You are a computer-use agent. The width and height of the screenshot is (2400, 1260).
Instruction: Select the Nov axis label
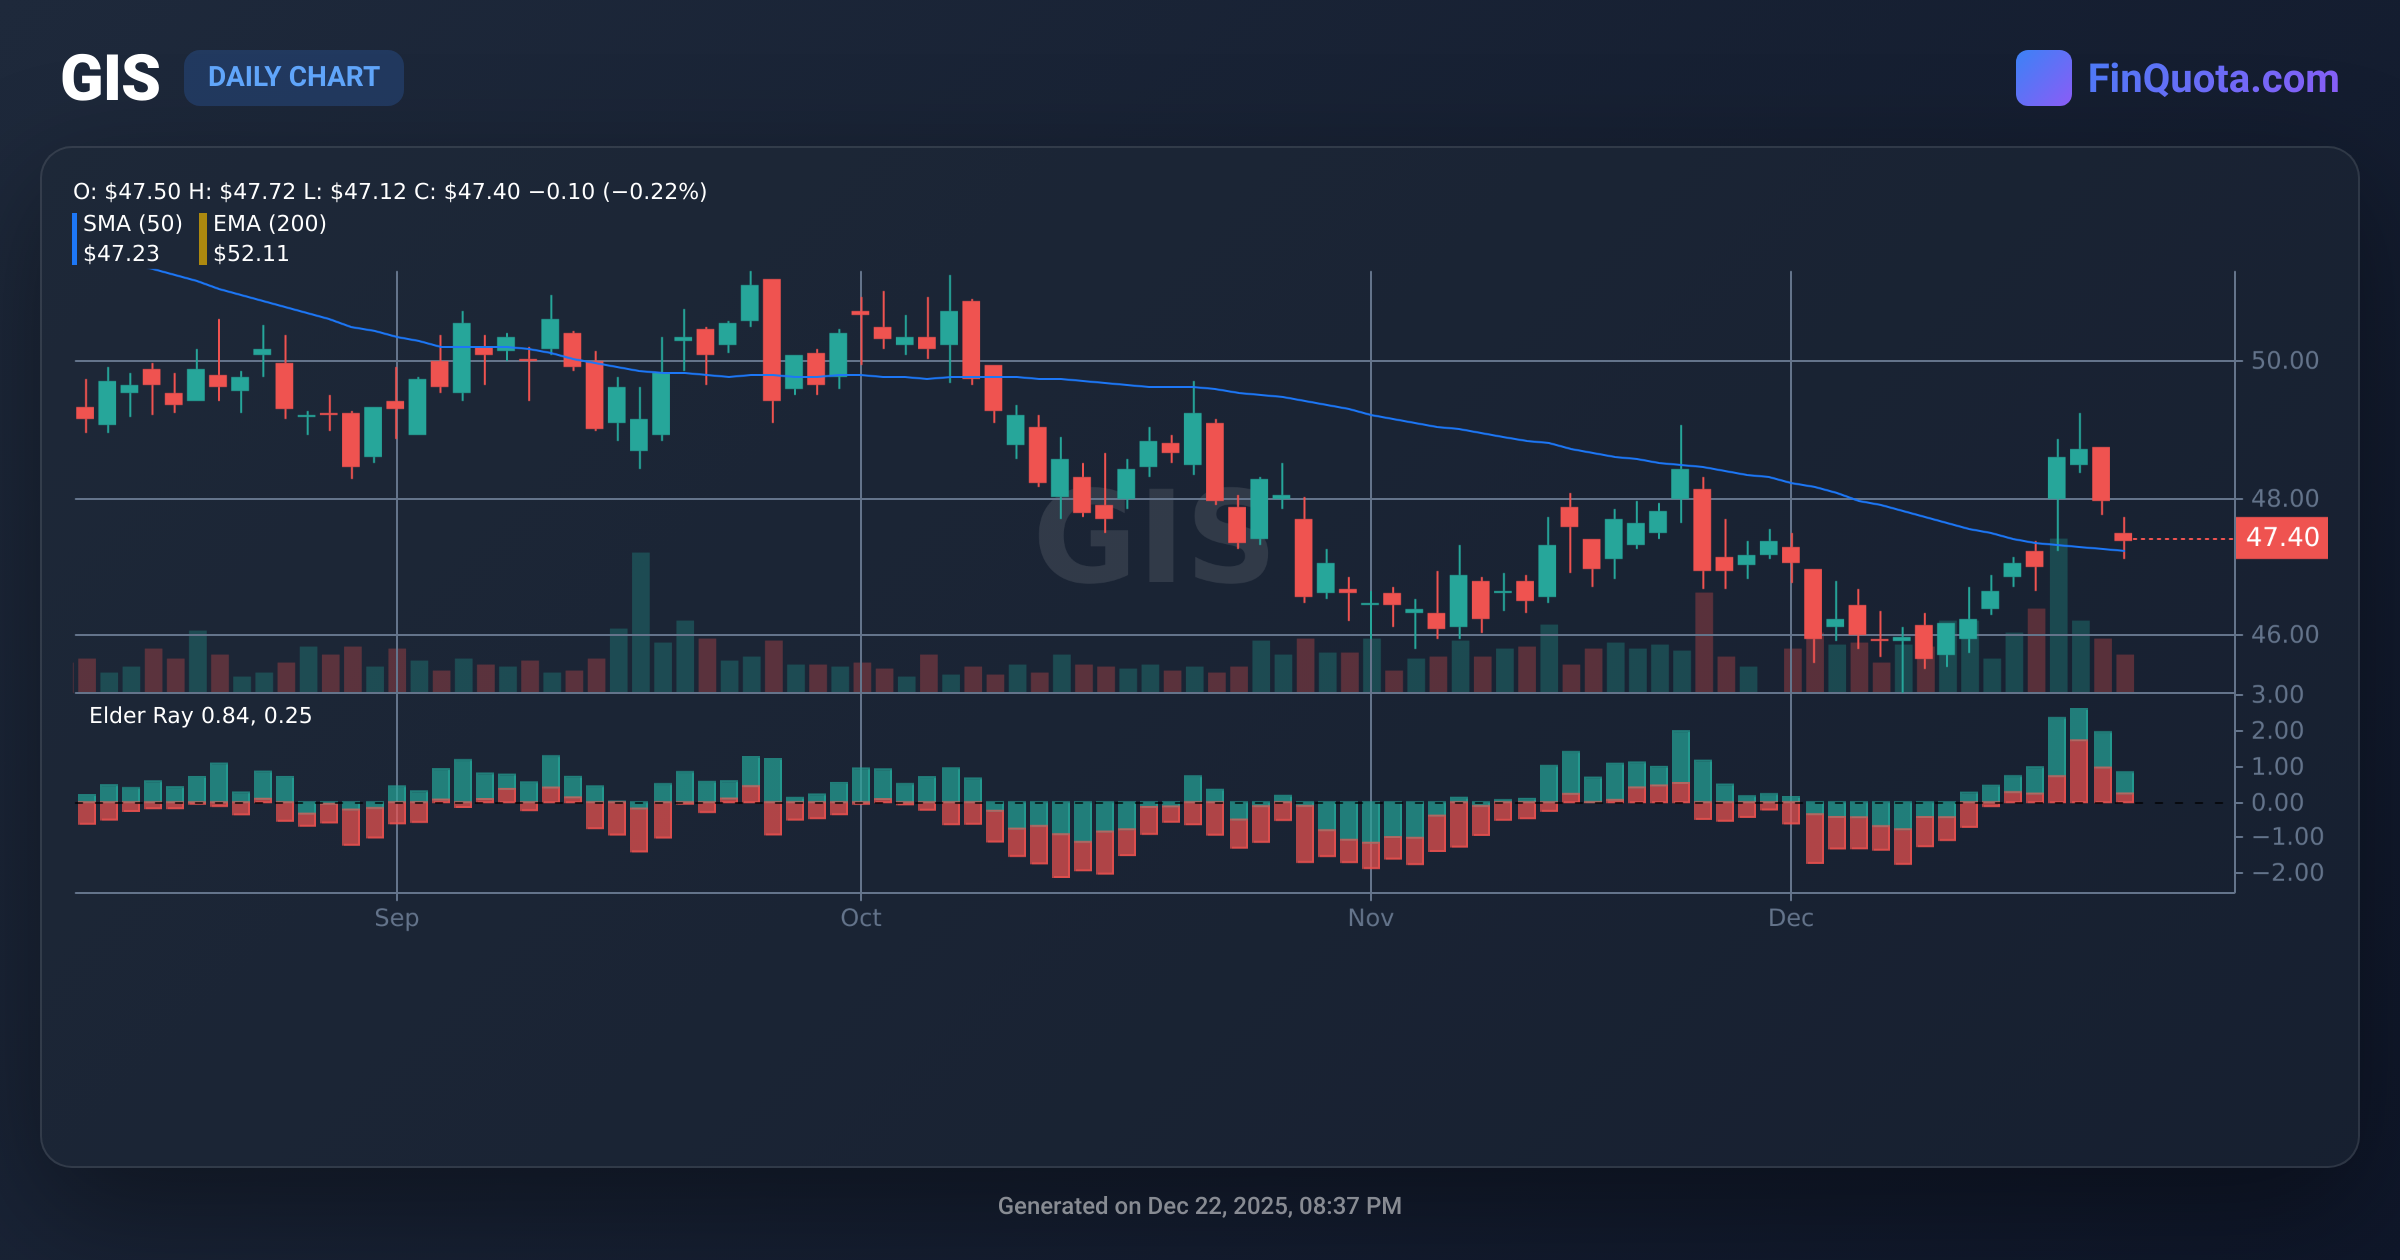[x=1371, y=917]
